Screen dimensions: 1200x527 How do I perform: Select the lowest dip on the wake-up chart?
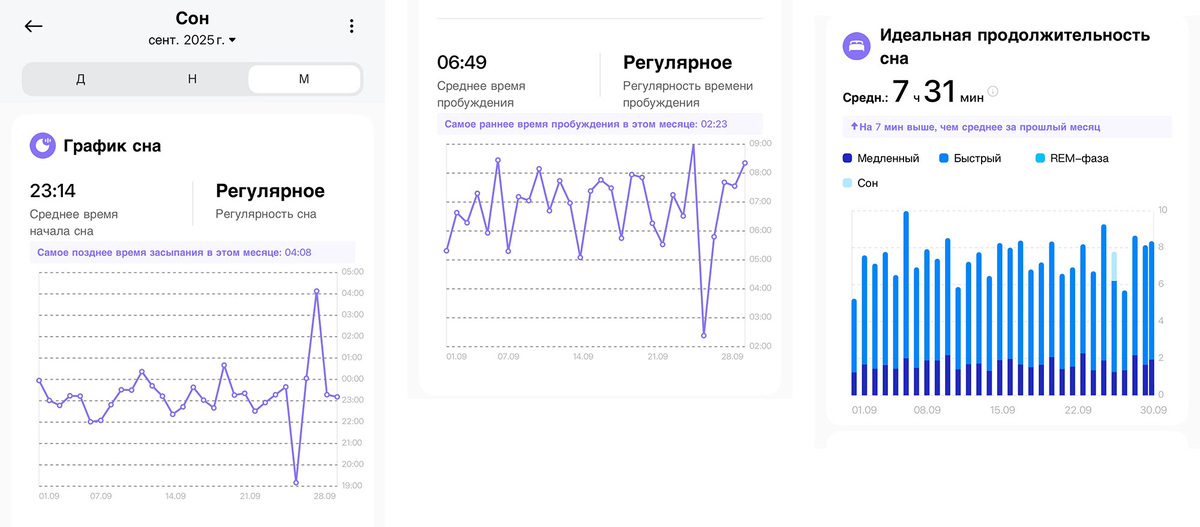click(704, 335)
